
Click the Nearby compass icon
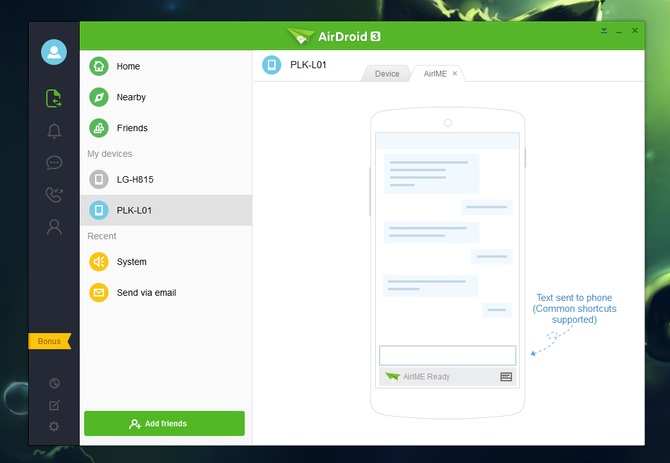99,97
